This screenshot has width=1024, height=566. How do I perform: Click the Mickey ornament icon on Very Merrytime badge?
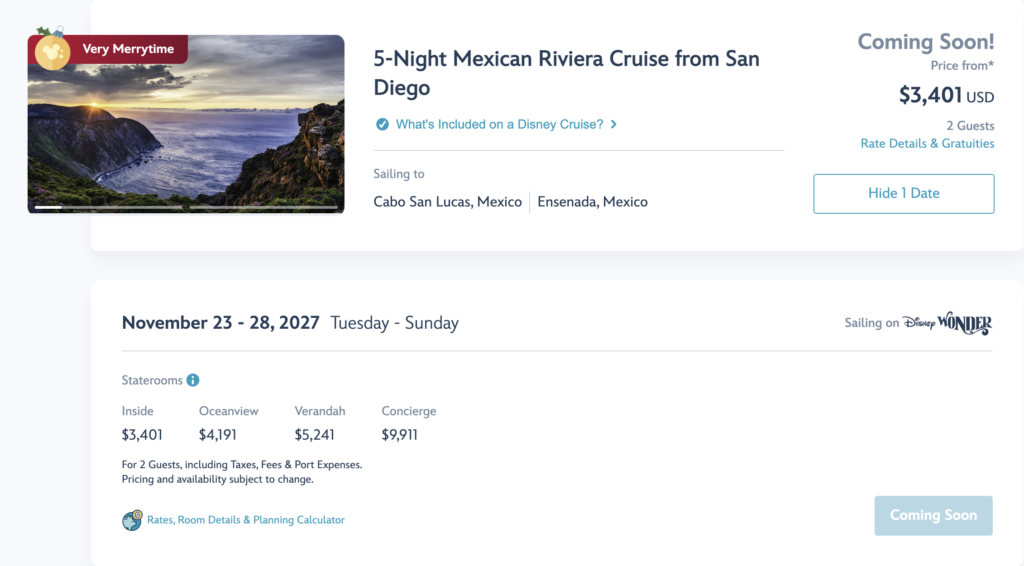[x=52, y=51]
